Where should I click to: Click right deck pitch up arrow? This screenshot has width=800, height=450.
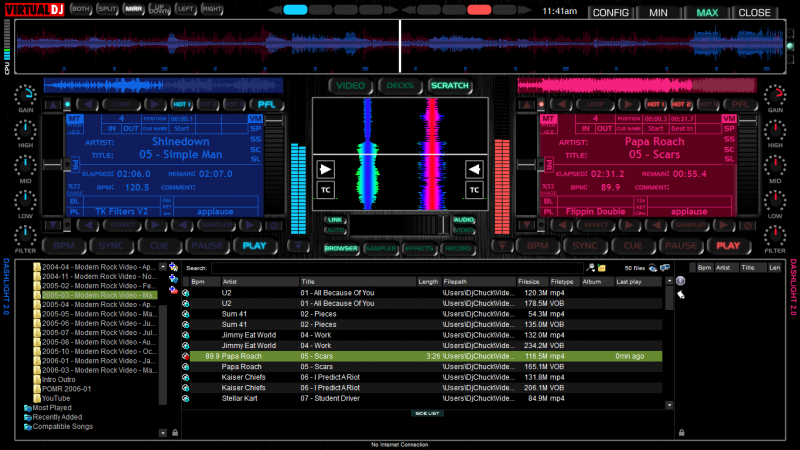(x=527, y=105)
